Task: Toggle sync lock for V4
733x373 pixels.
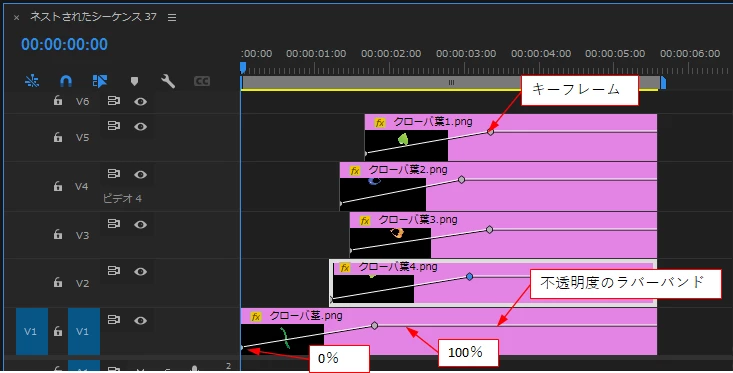Action: tap(114, 174)
